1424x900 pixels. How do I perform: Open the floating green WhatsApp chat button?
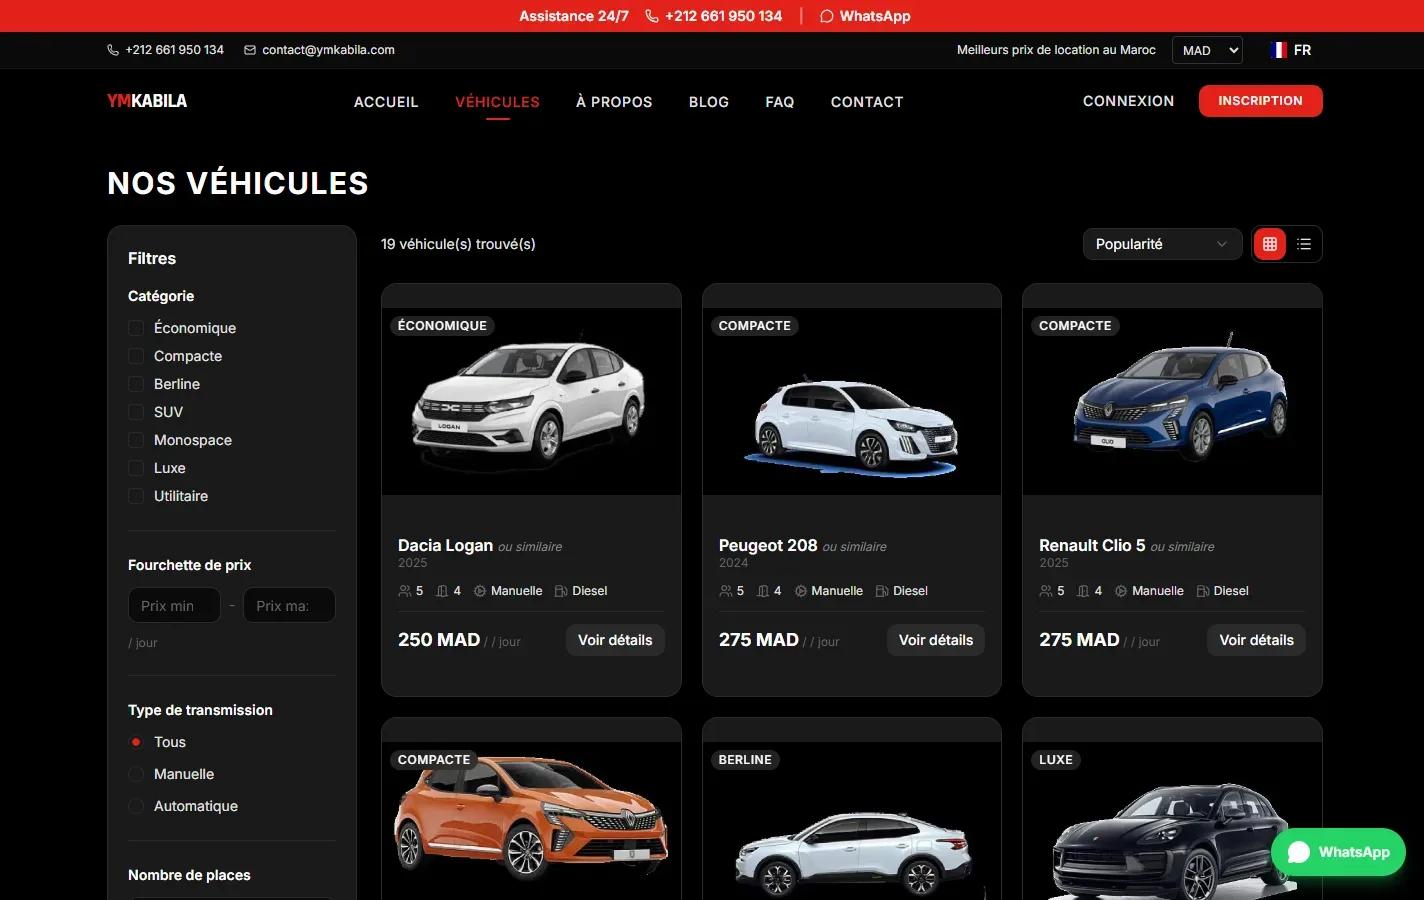pyautogui.click(x=1338, y=852)
